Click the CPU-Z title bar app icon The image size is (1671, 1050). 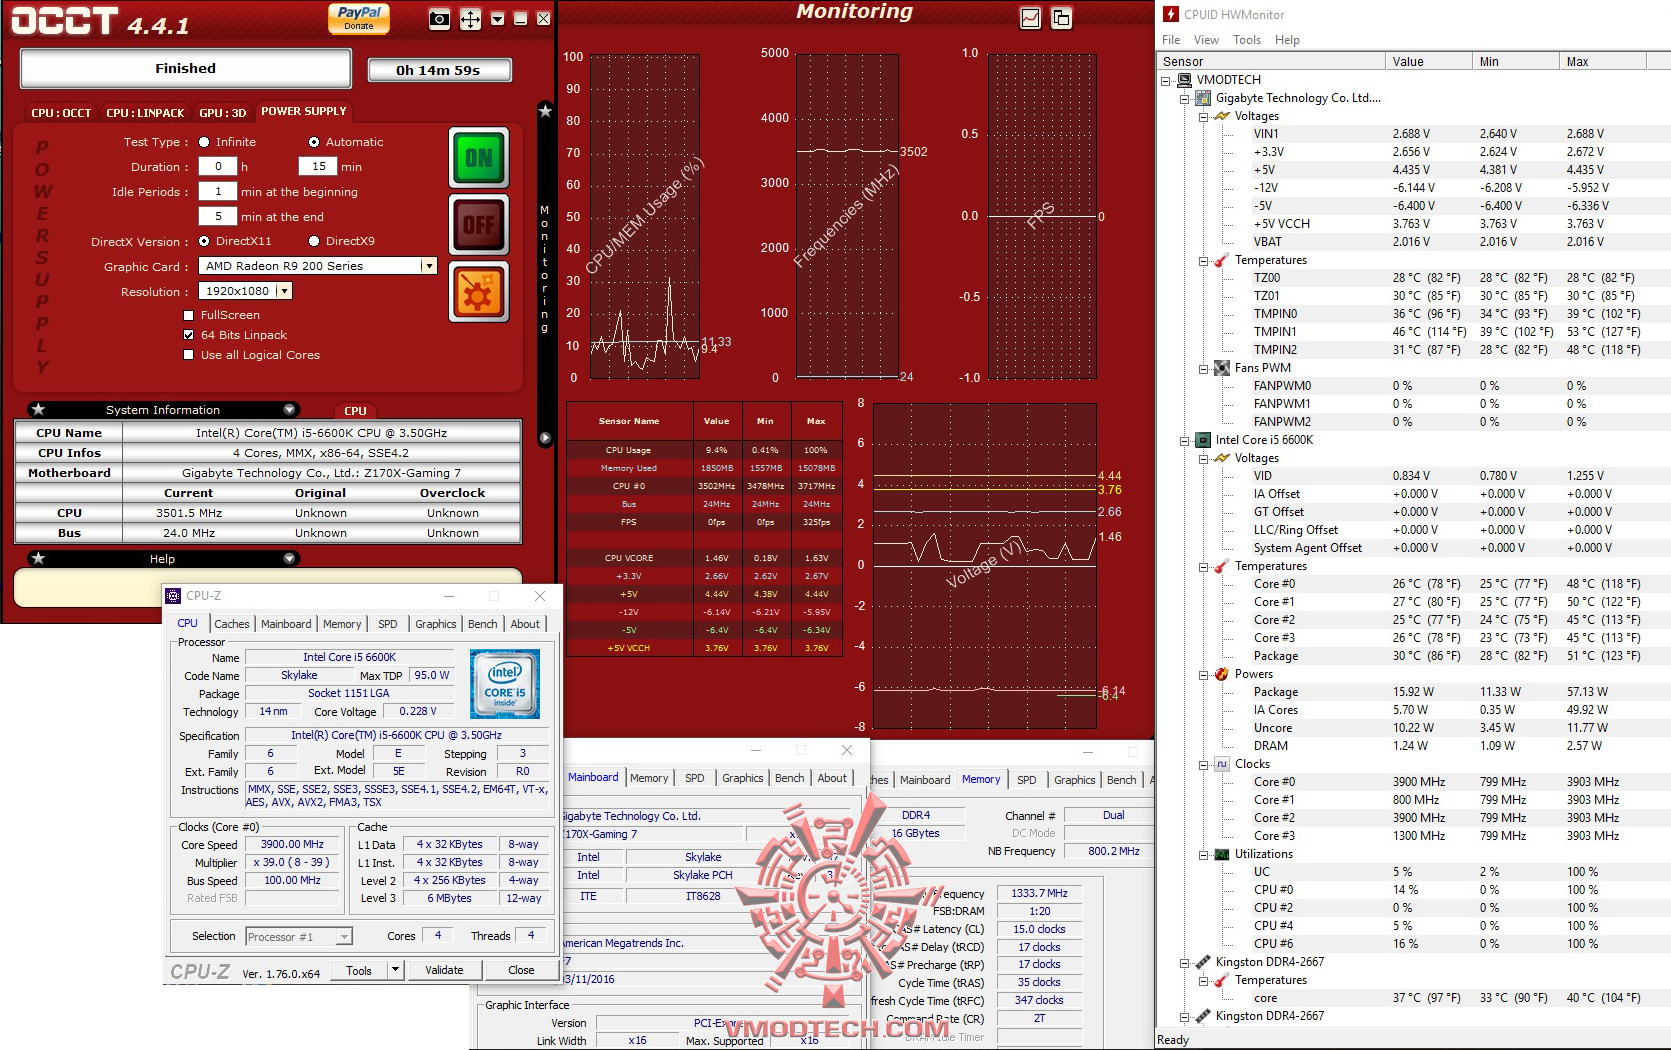[x=173, y=596]
